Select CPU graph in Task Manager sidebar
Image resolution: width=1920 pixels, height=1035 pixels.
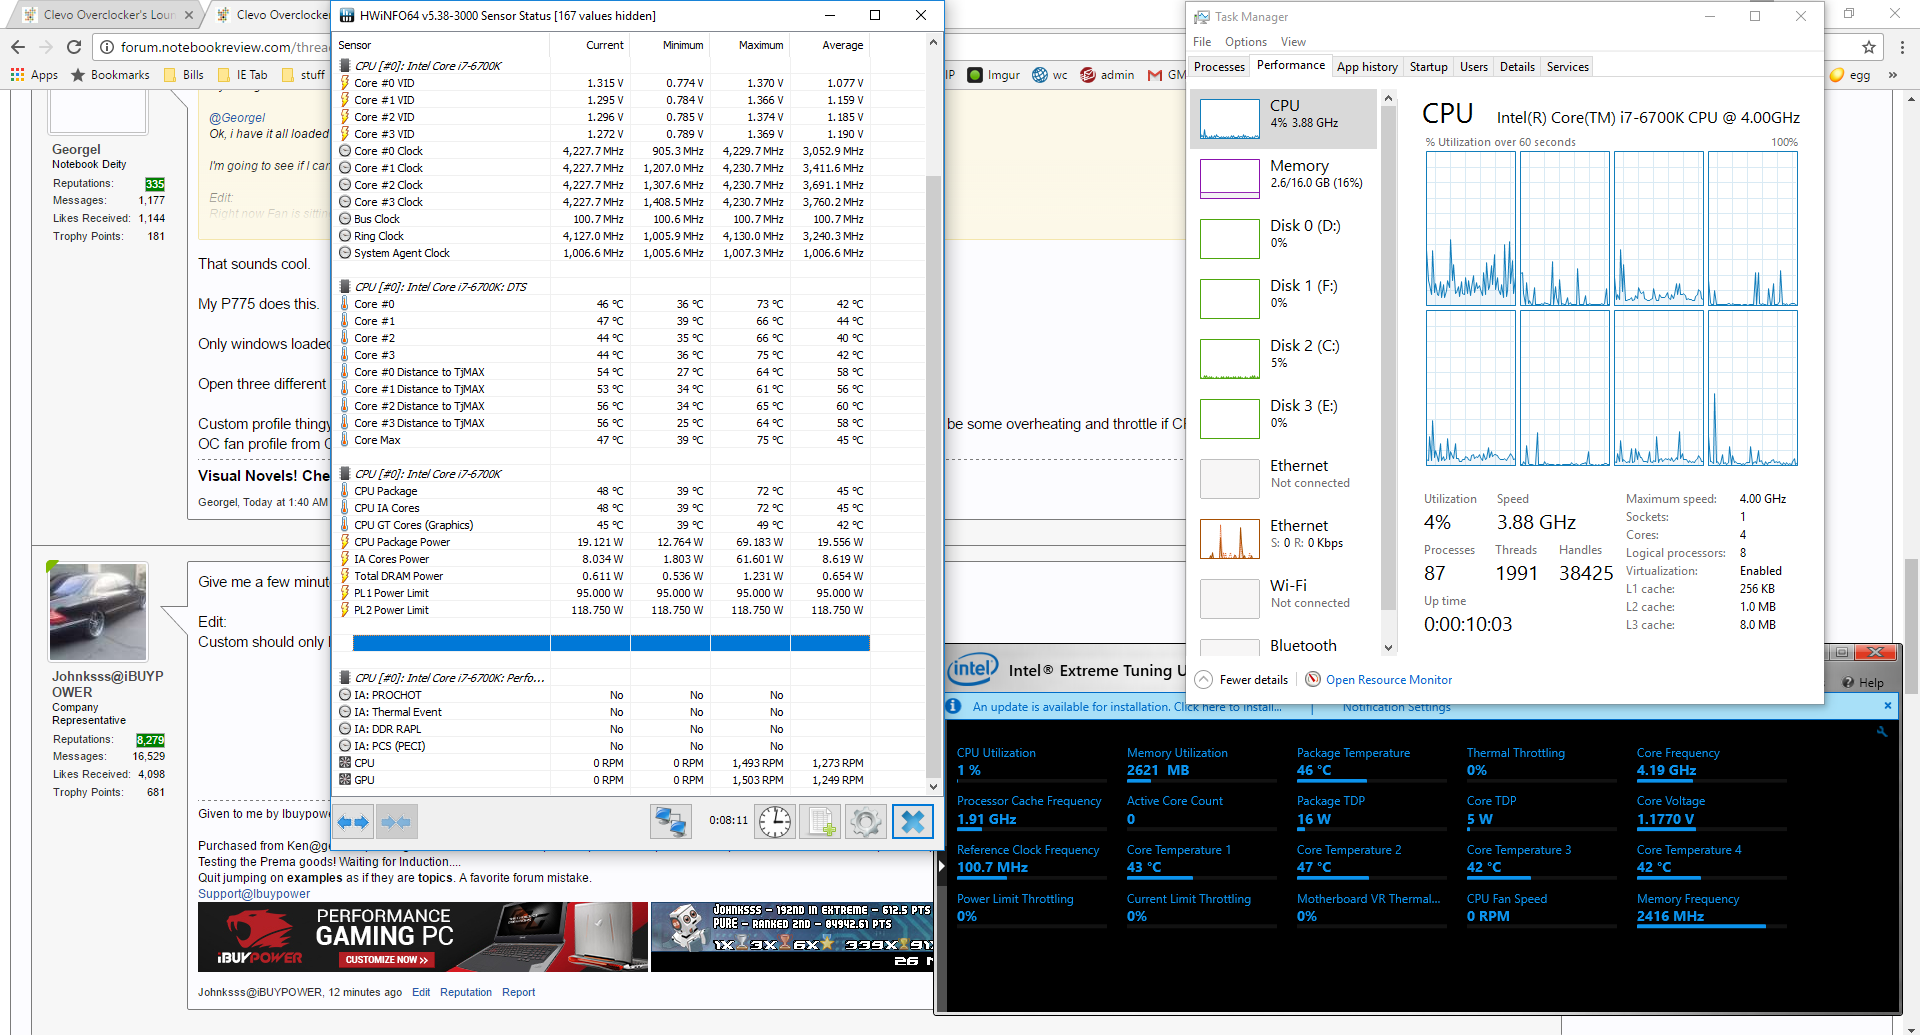pyautogui.click(x=1284, y=119)
